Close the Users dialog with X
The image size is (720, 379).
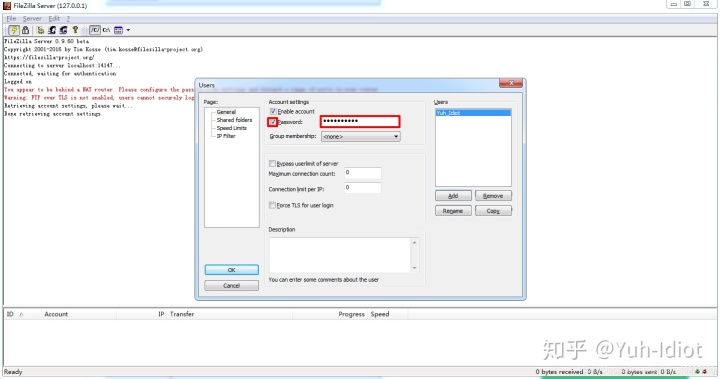tap(511, 83)
